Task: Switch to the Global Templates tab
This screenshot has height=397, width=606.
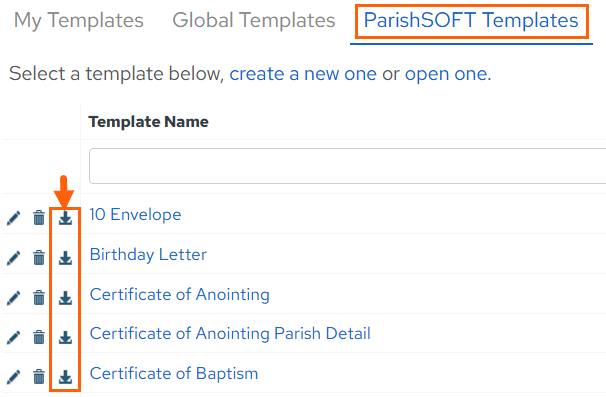Action: tap(254, 20)
